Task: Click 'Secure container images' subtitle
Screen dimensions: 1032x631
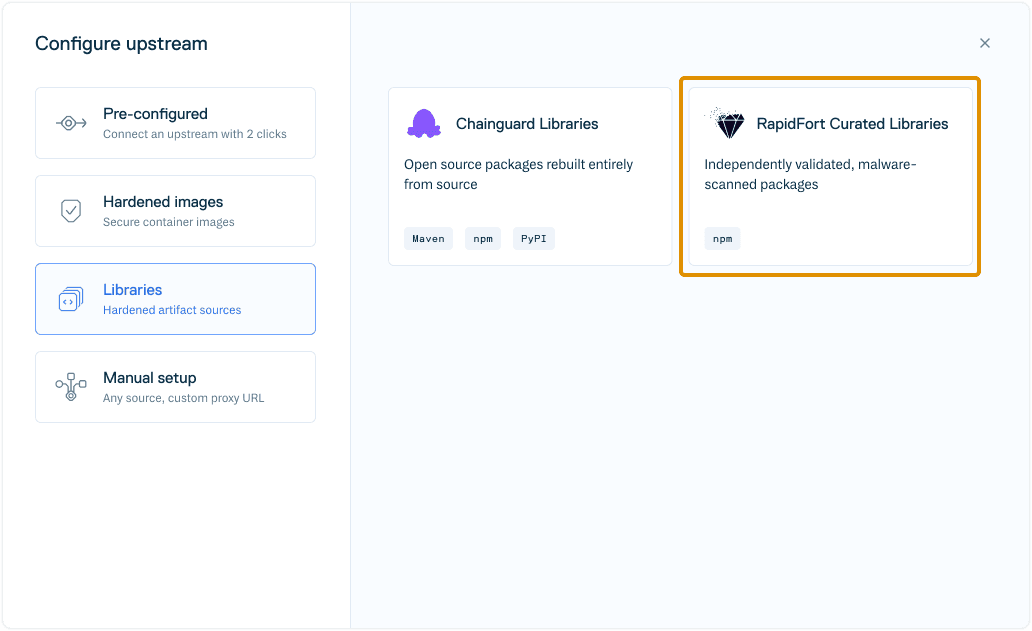Action: 168,222
